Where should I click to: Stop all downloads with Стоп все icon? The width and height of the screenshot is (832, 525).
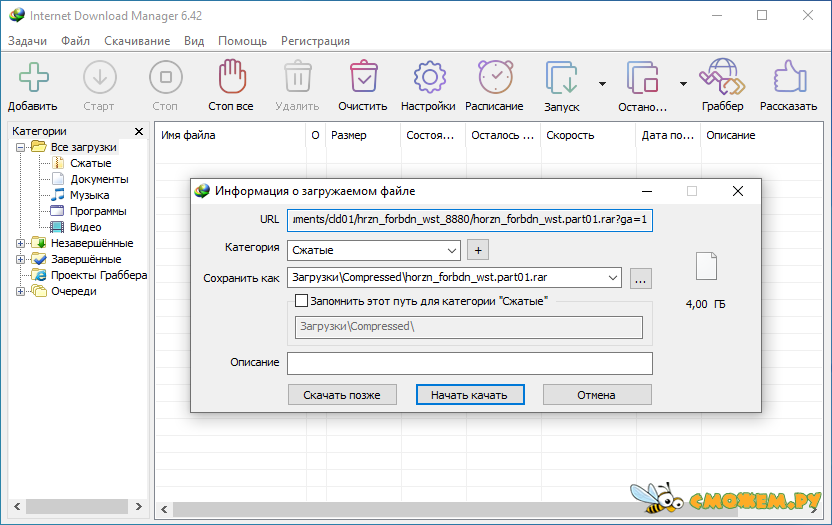pyautogui.click(x=232, y=77)
